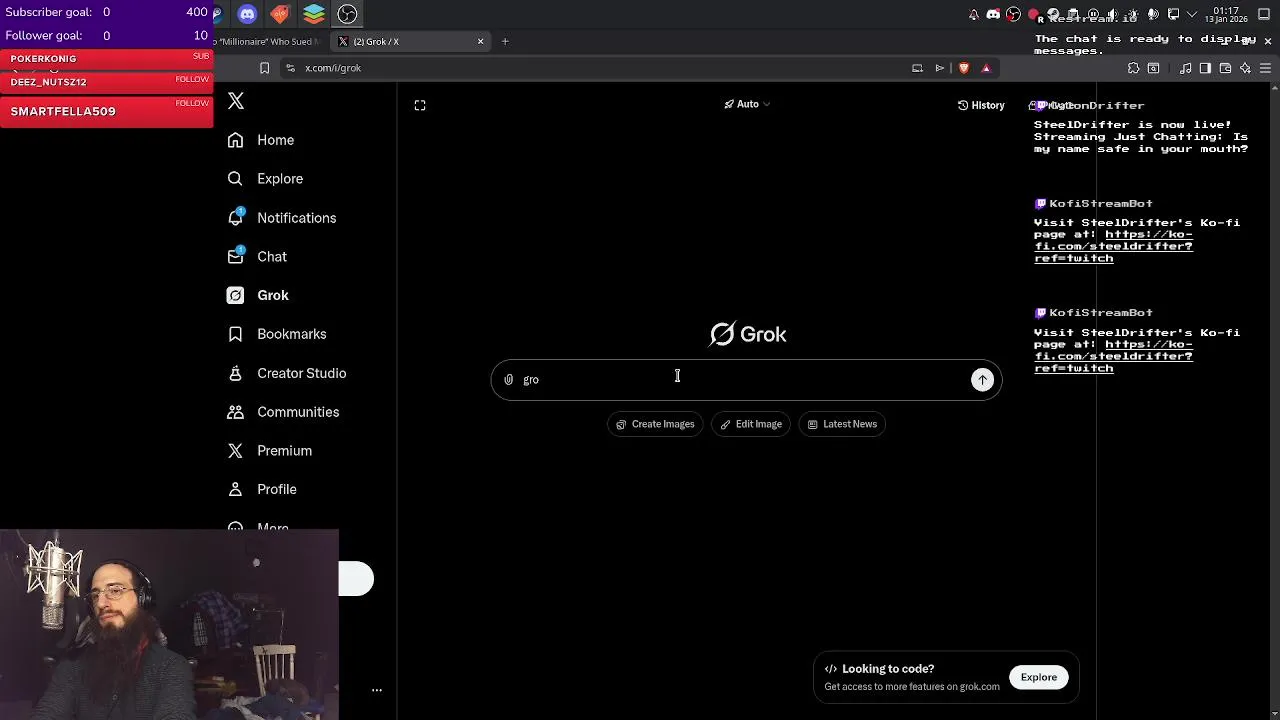Click the send/share arrow icon in address bar
Image resolution: width=1280 pixels, height=720 pixels.
tap(940, 68)
